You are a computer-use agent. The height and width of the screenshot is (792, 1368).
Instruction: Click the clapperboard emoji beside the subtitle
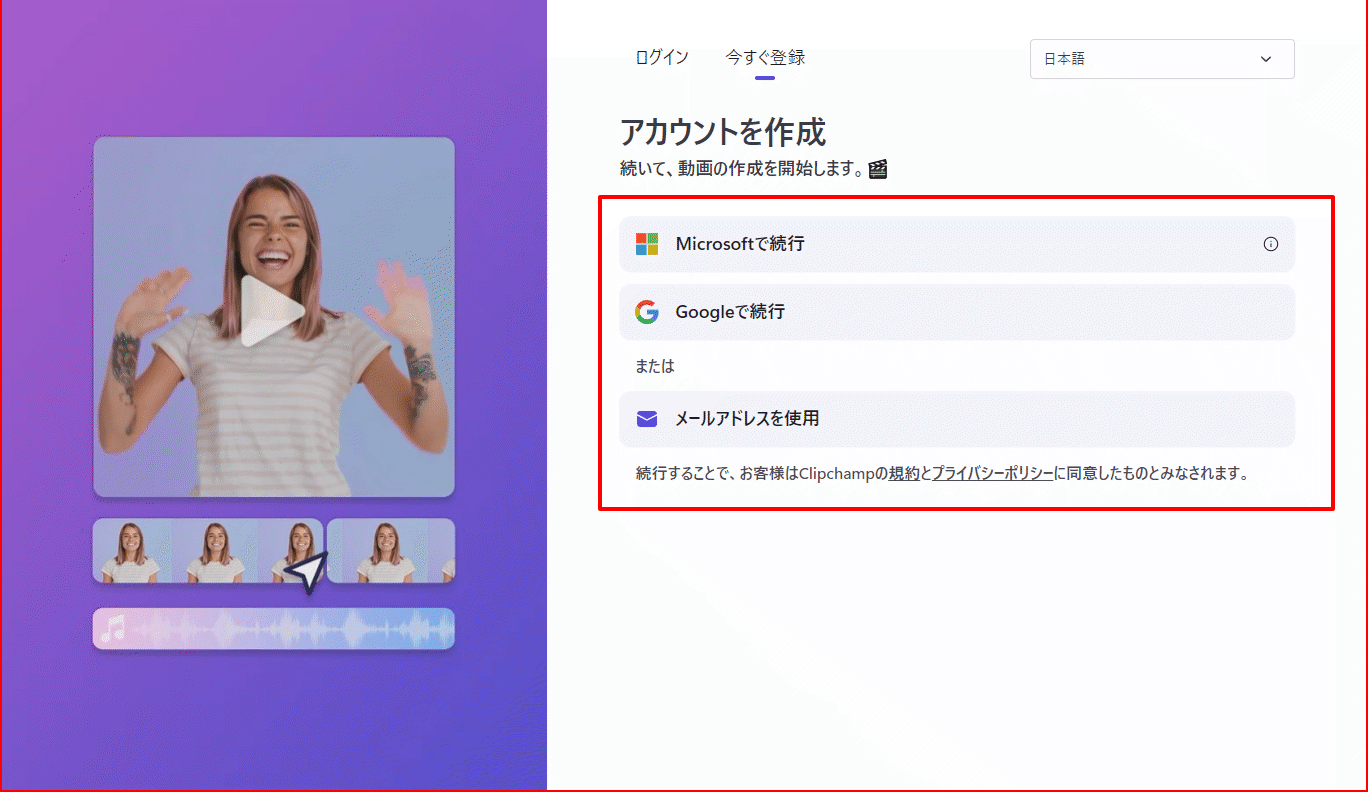[x=878, y=169]
